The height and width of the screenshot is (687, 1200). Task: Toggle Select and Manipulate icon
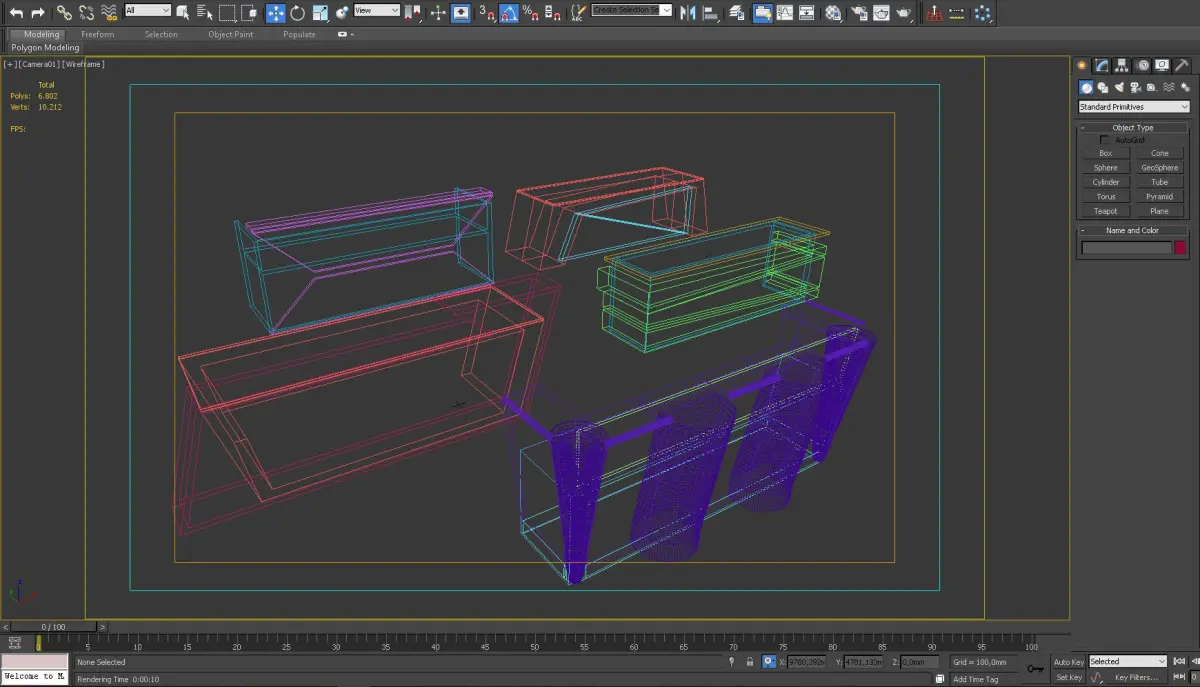438,13
